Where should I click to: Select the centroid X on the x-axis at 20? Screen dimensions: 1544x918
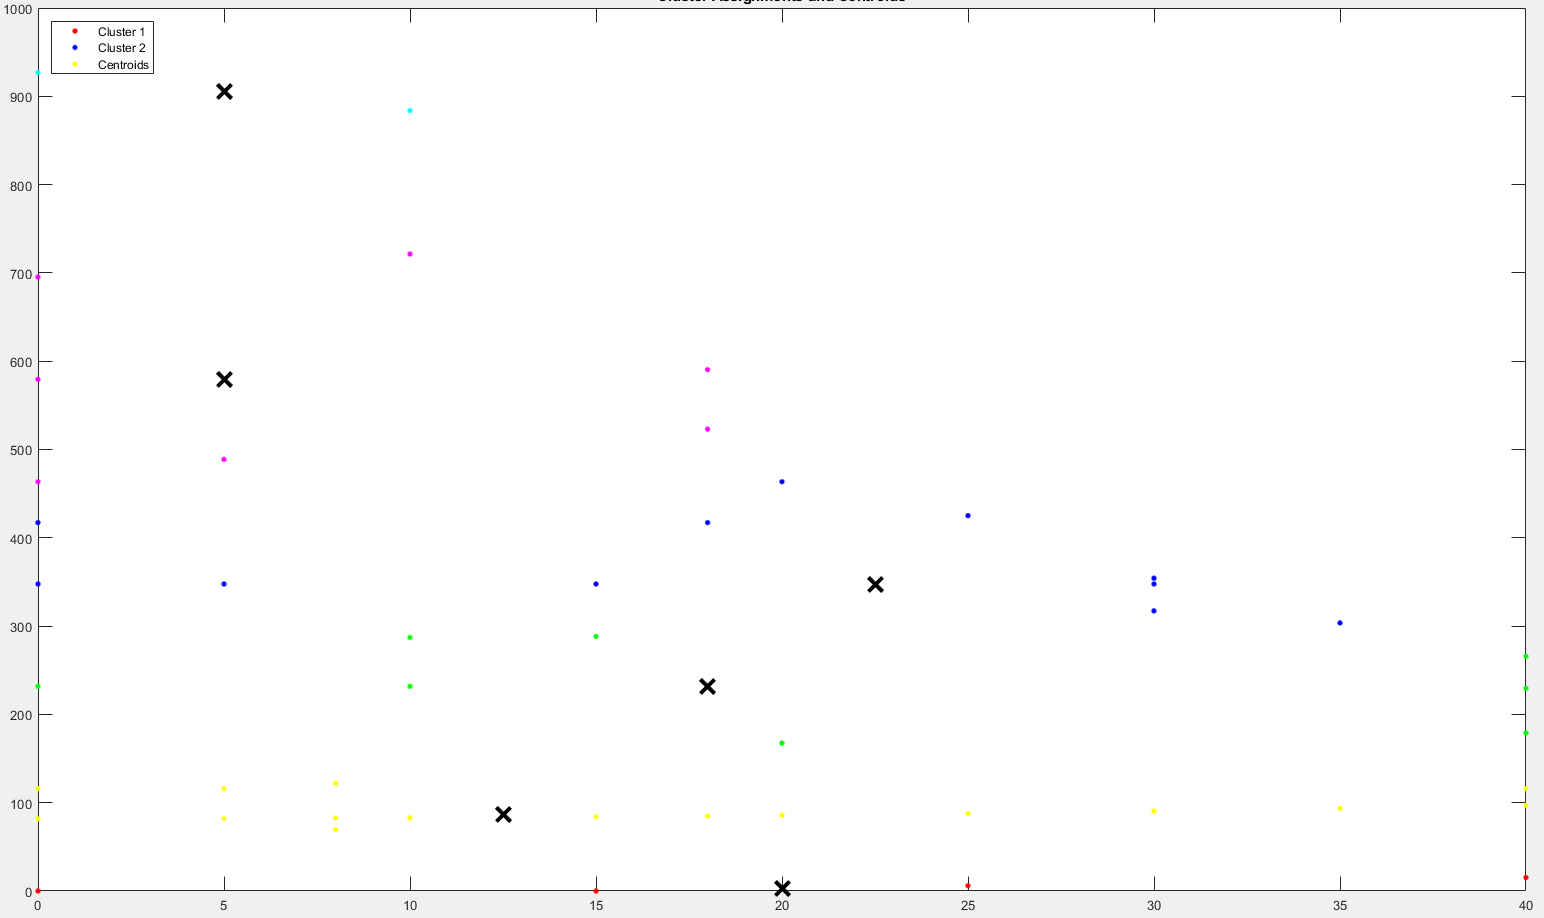click(x=782, y=888)
